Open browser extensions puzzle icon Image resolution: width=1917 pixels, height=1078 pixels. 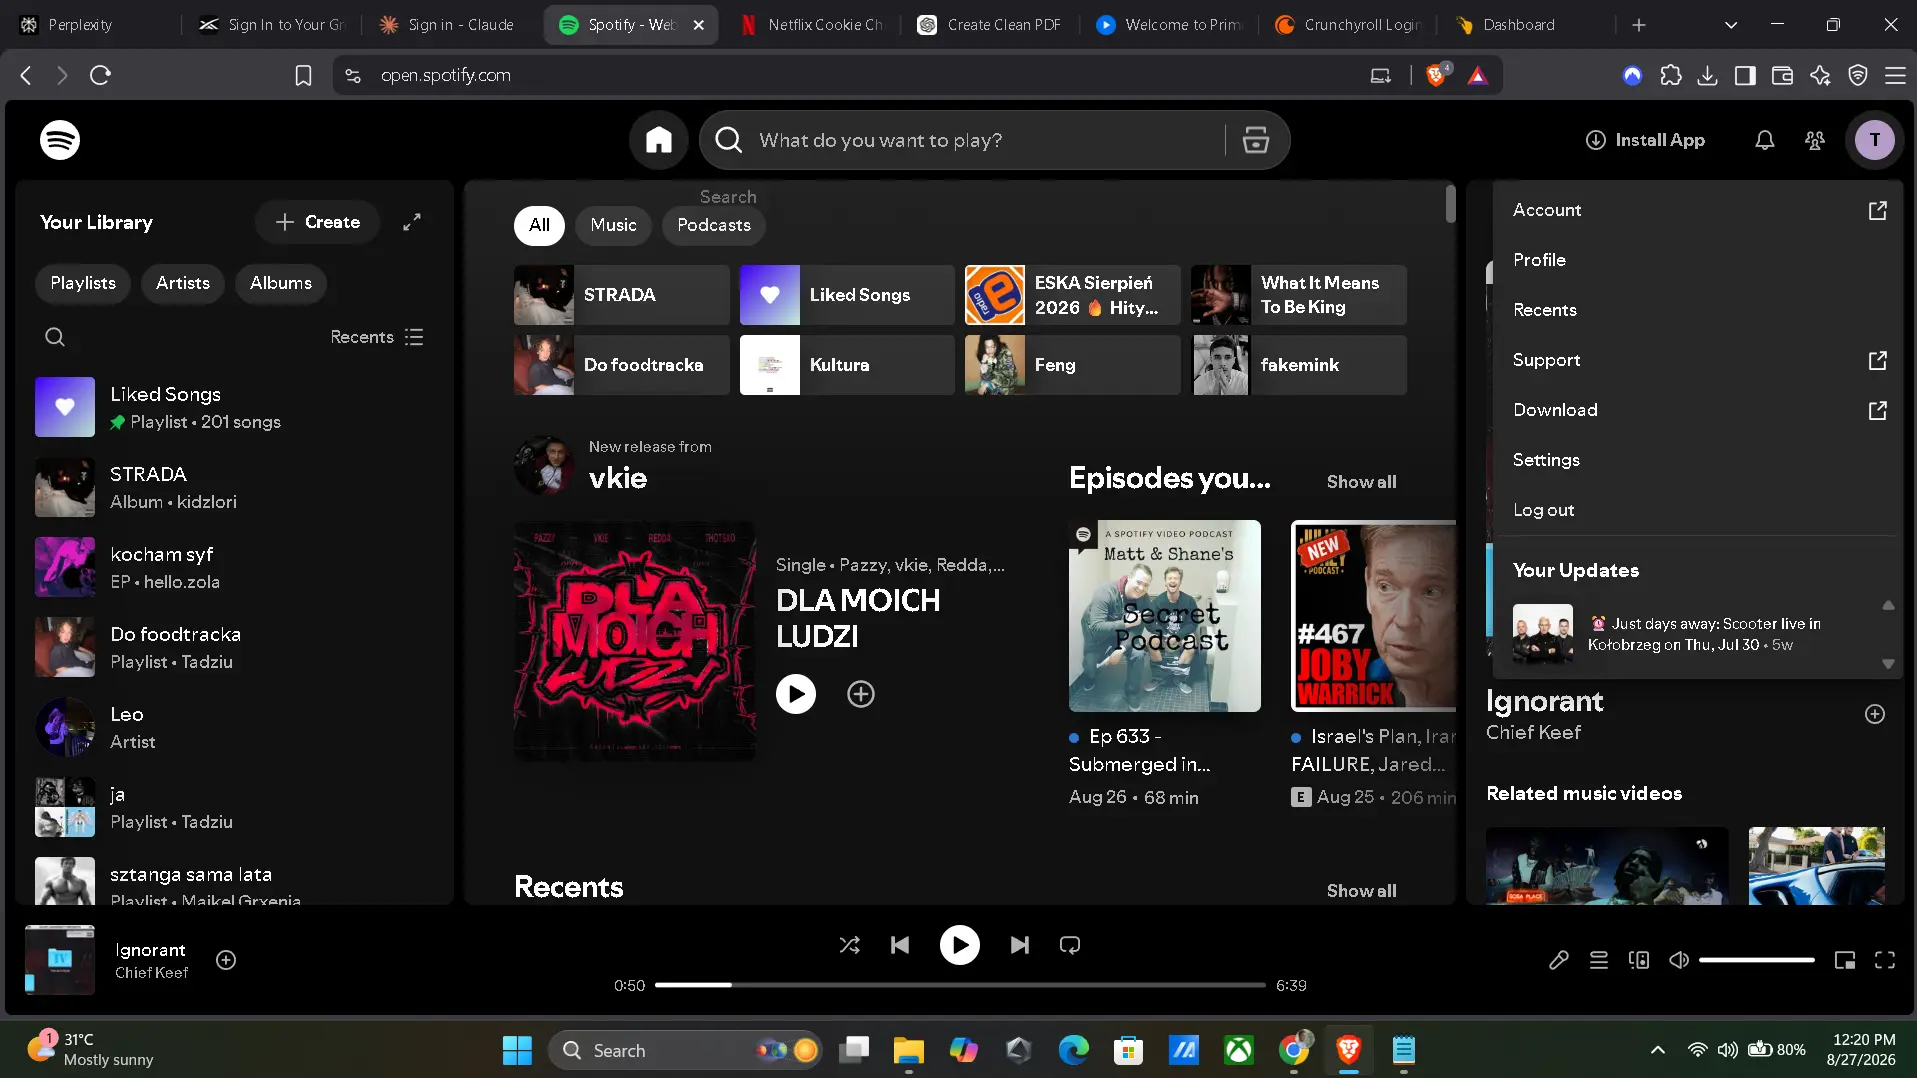[x=1671, y=75]
